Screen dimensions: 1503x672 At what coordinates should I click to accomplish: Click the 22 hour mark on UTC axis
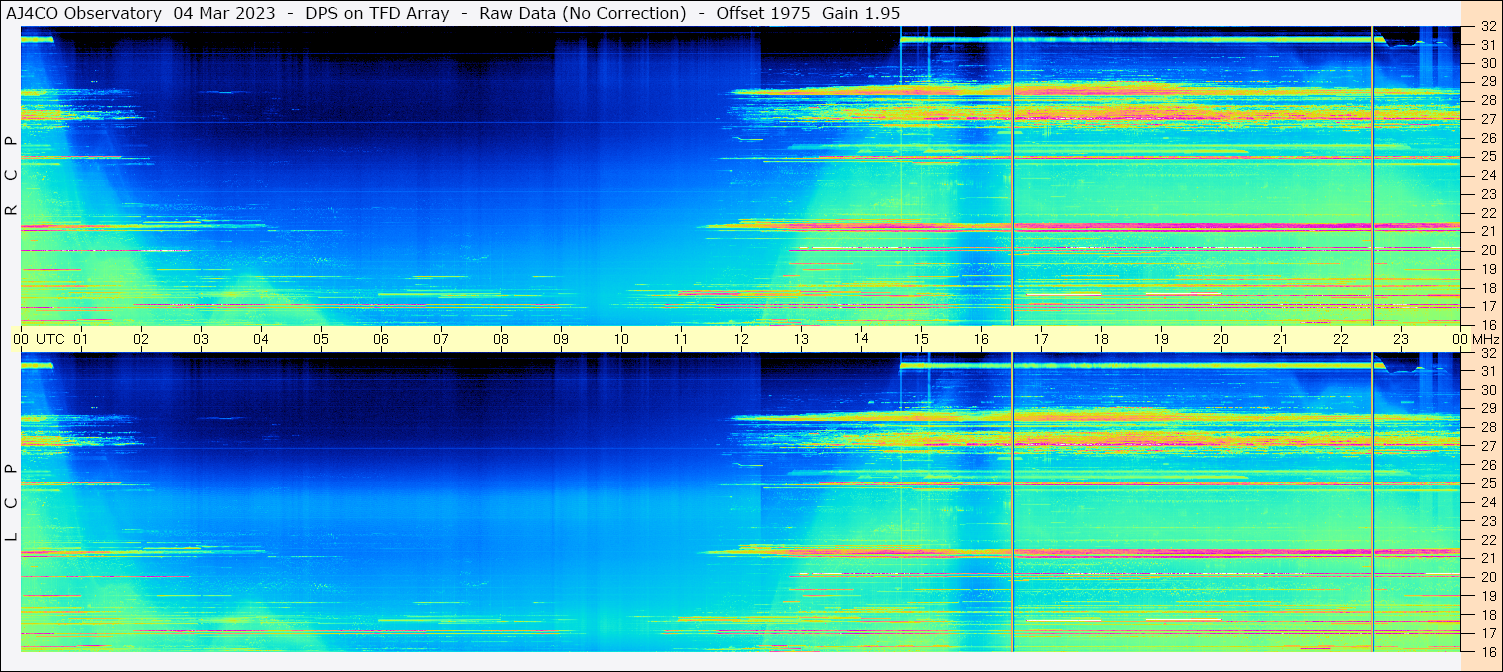(x=1341, y=339)
